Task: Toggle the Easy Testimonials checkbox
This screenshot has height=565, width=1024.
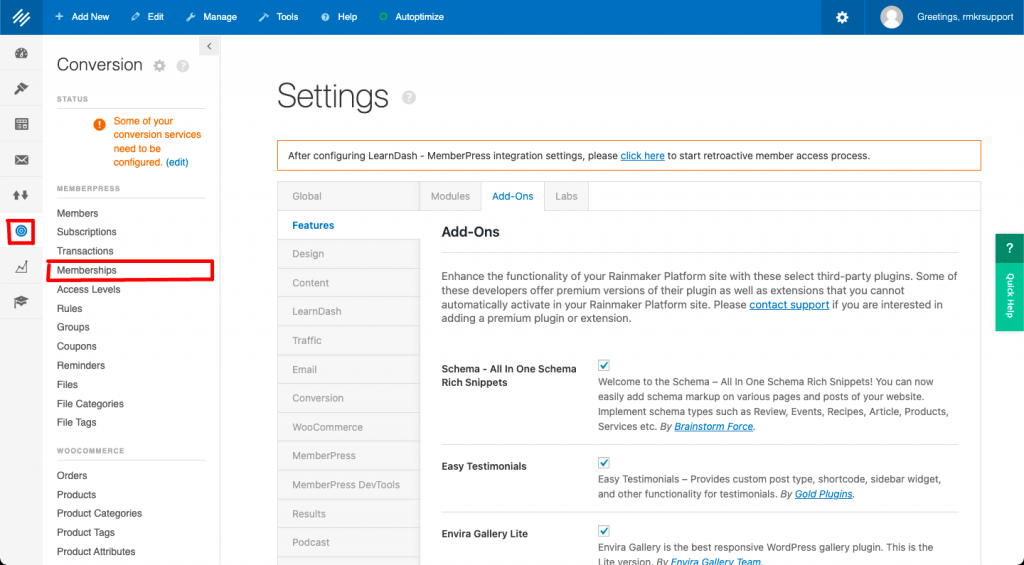Action: pos(603,463)
